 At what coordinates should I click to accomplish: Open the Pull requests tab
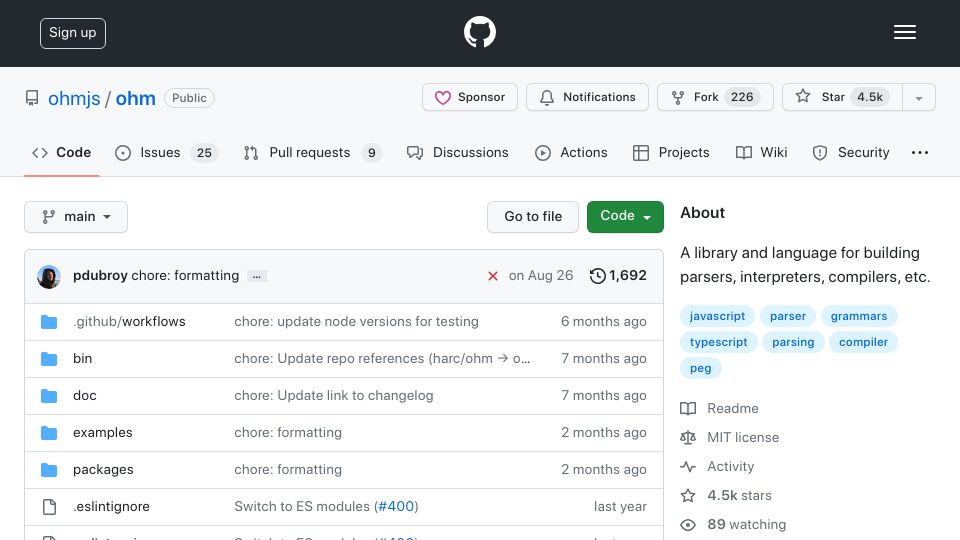[312, 152]
